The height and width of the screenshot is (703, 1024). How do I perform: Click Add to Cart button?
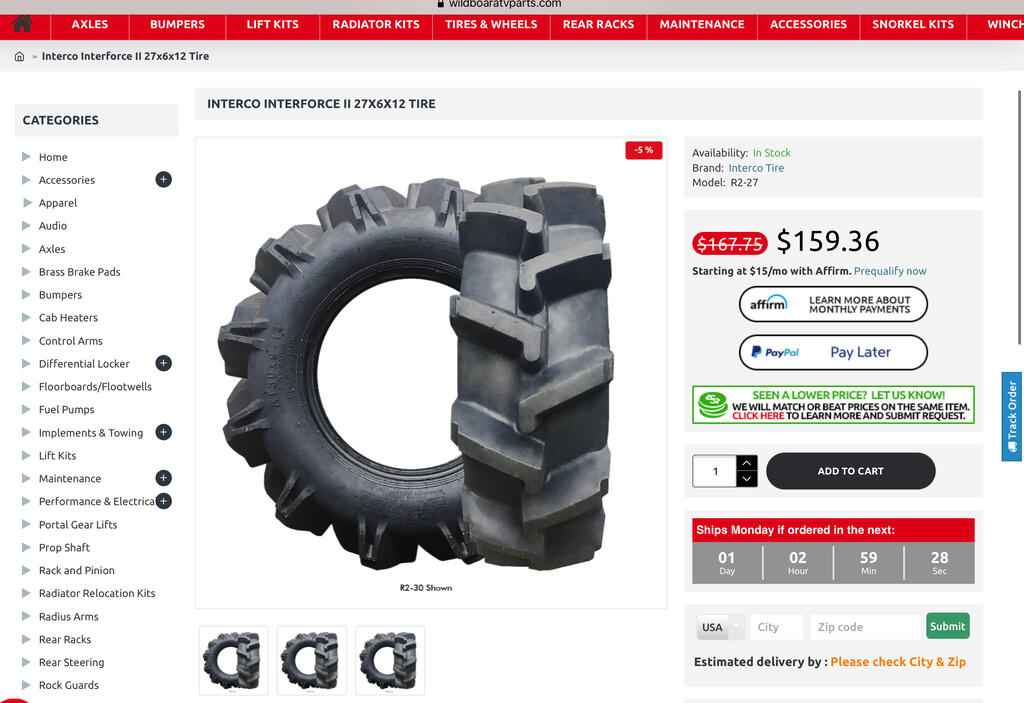click(x=850, y=471)
